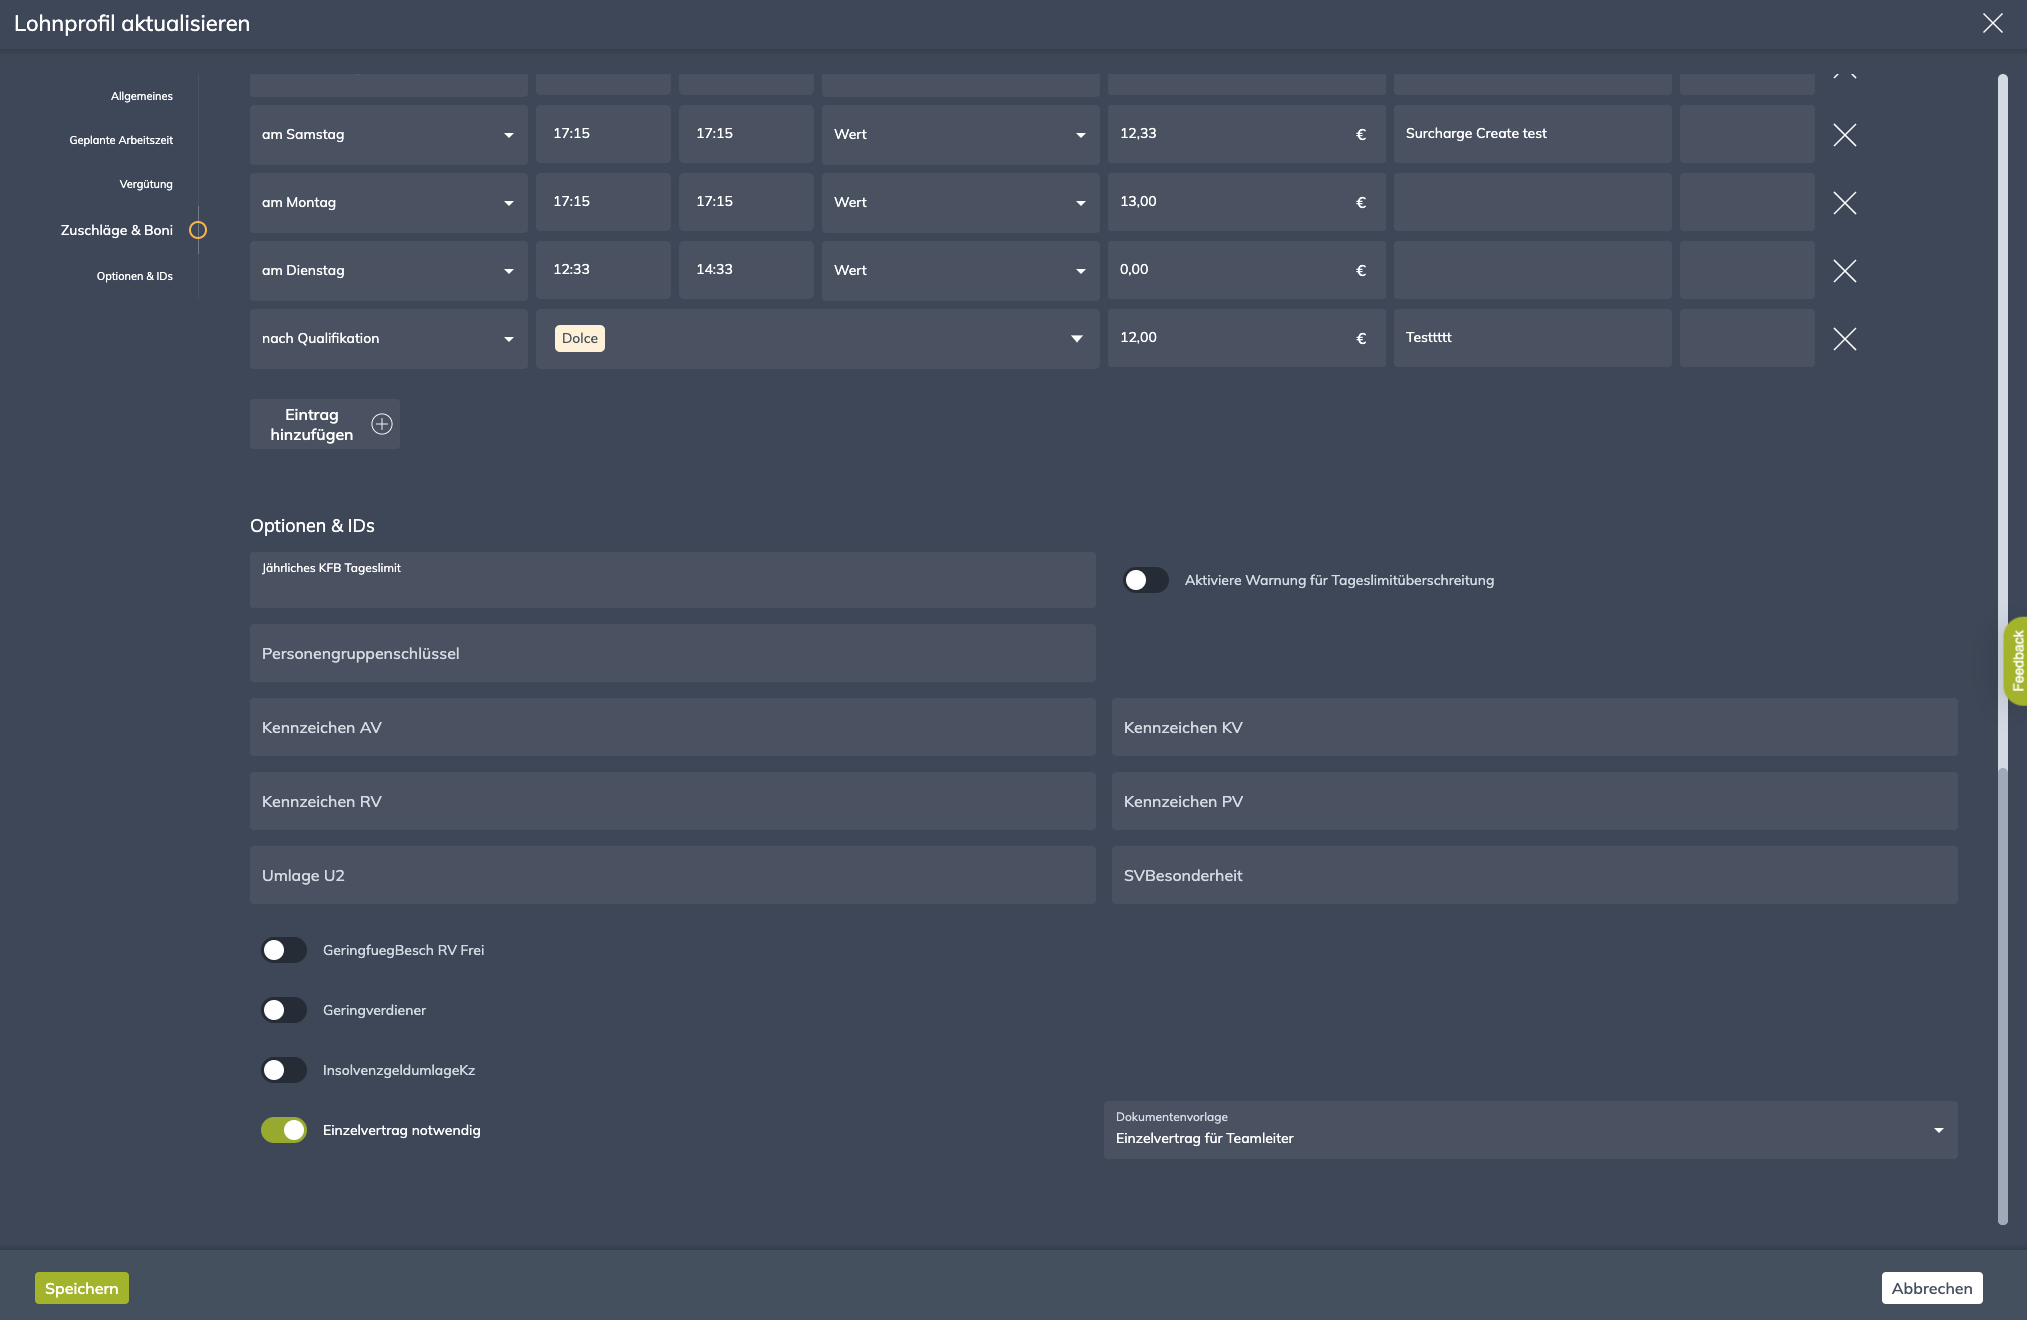
Task: Click the orange Zuschläge & Boni indicator circle
Action: tap(198, 230)
